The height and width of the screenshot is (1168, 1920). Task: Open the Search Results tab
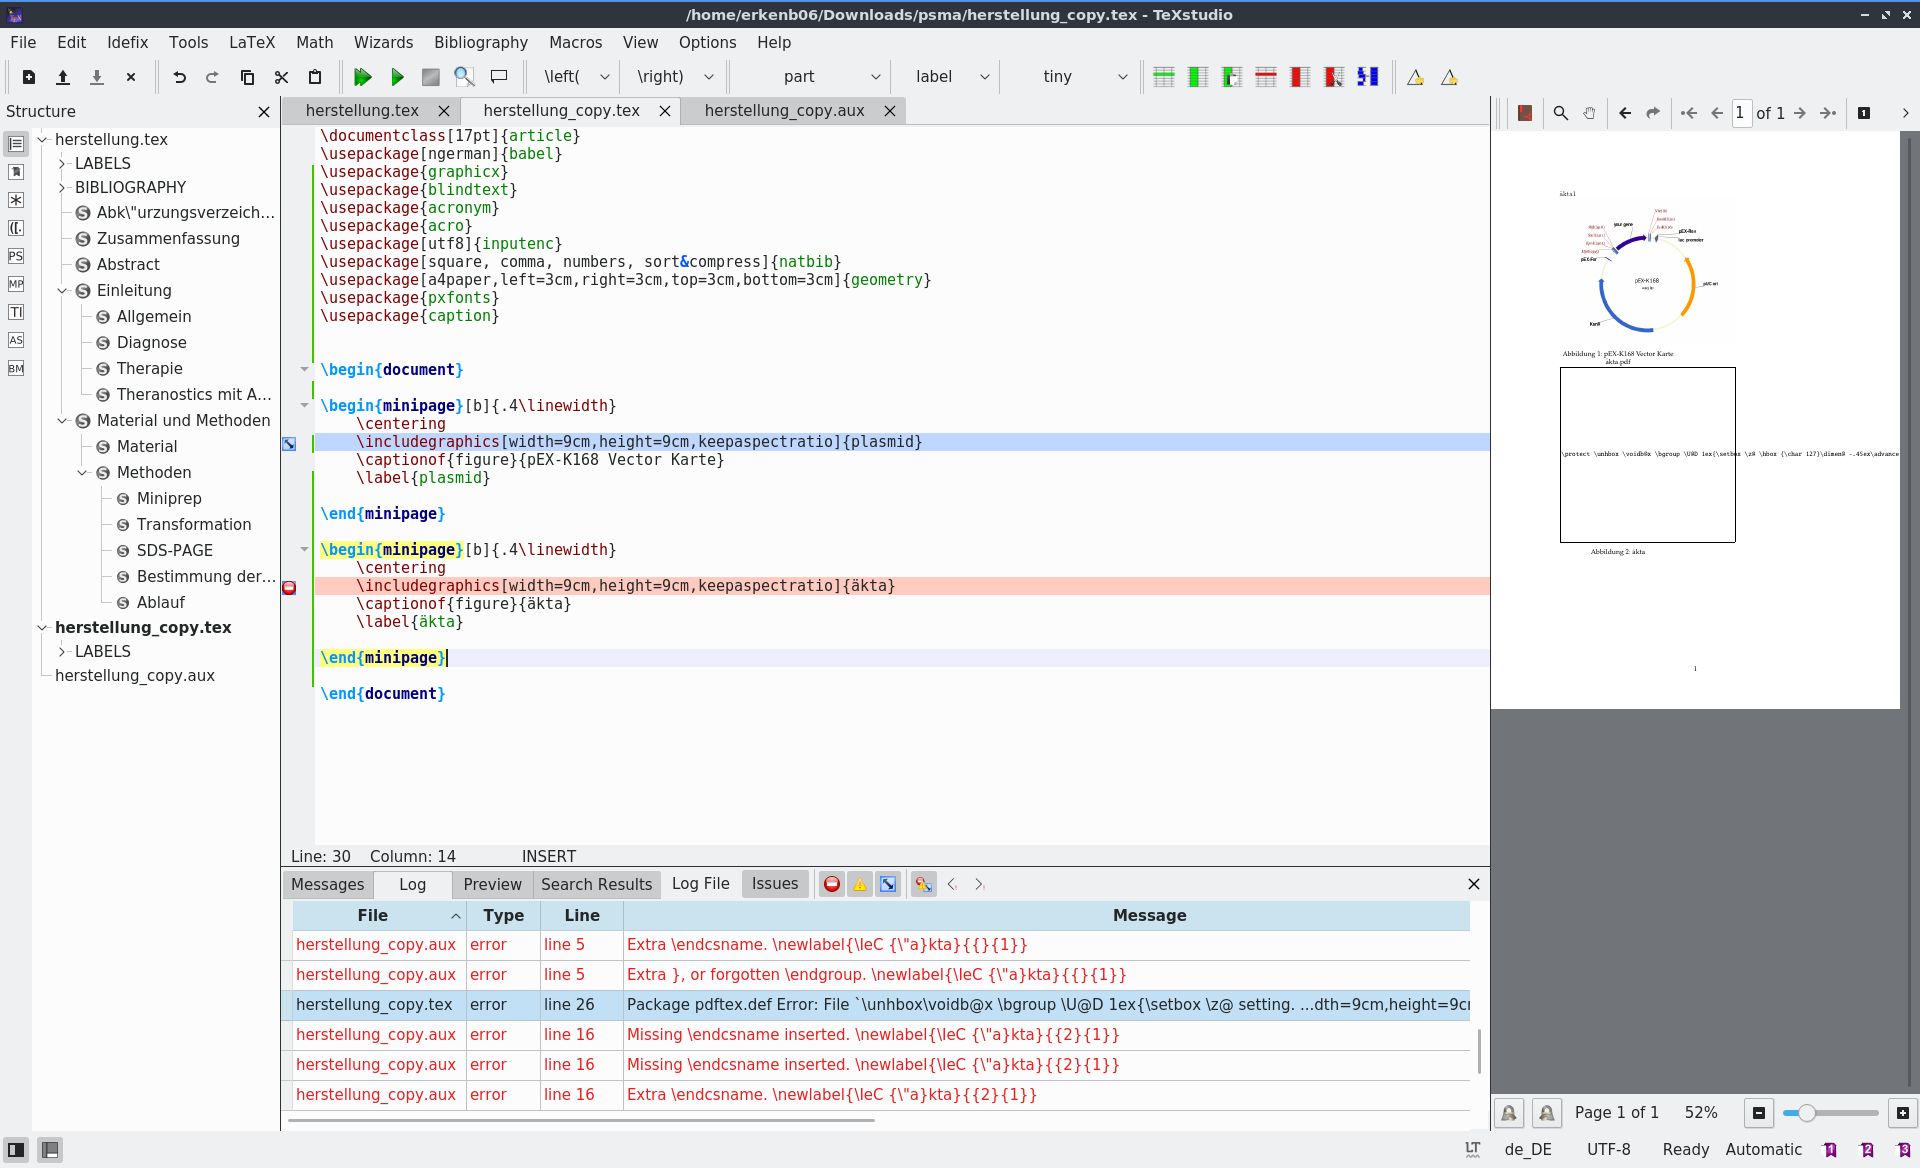click(x=596, y=884)
